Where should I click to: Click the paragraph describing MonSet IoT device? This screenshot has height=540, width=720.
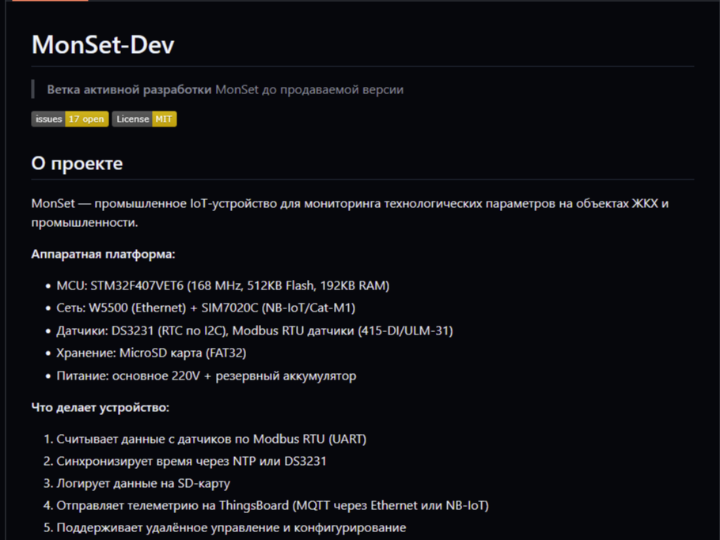349,212
